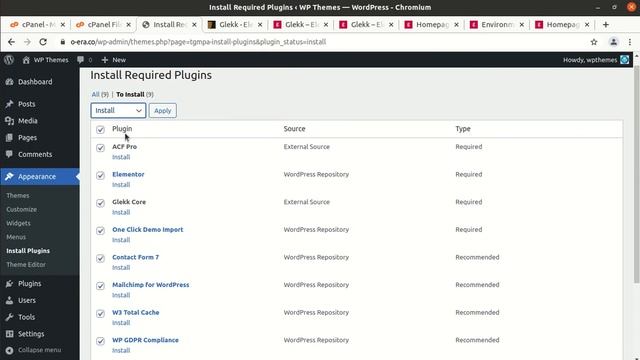Uncheck the ACF Pro plugin checkbox
Screen dimensions: 640x360
click(x=100, y=148)
